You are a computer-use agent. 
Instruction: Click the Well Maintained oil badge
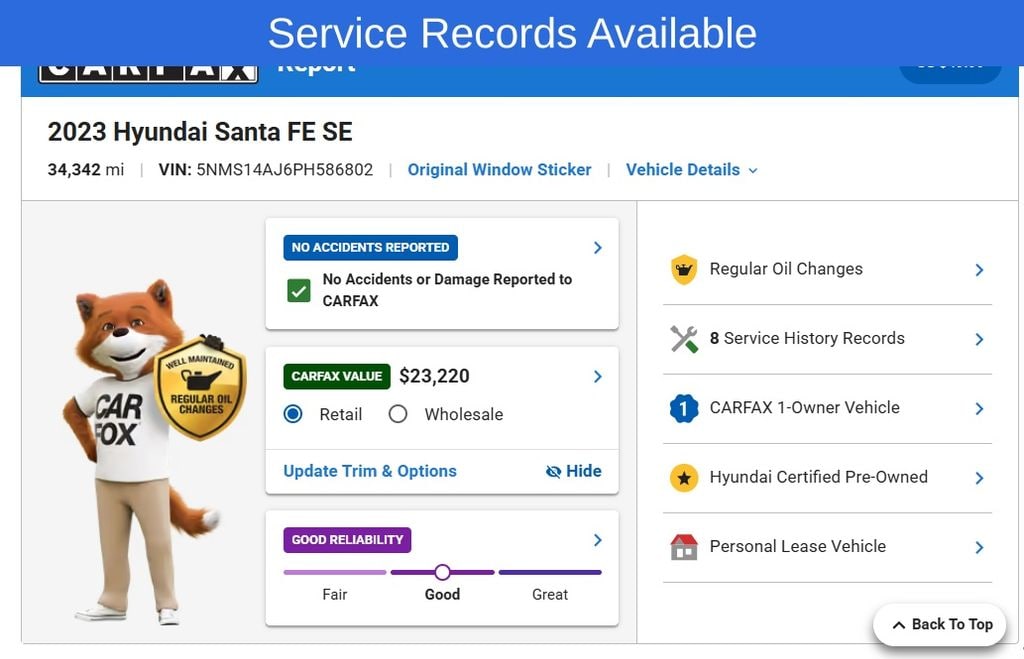(x=200, y=387)
